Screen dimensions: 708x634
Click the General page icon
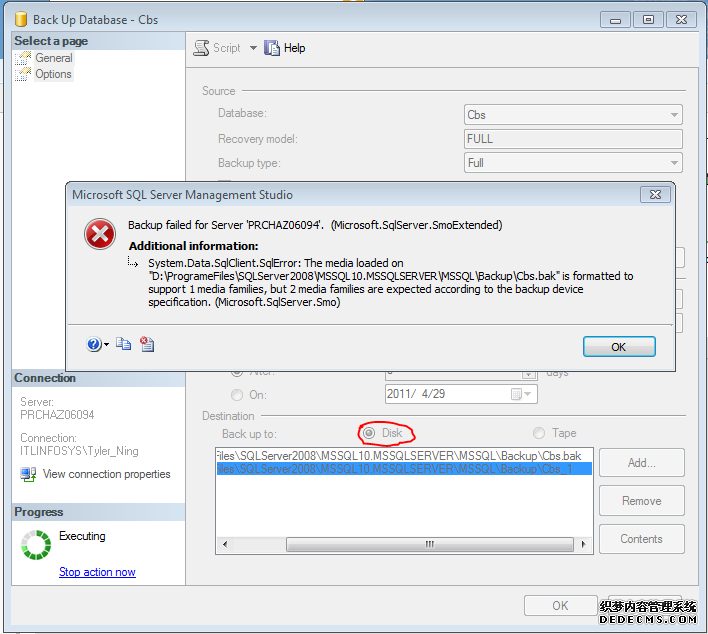click(23, 58)
